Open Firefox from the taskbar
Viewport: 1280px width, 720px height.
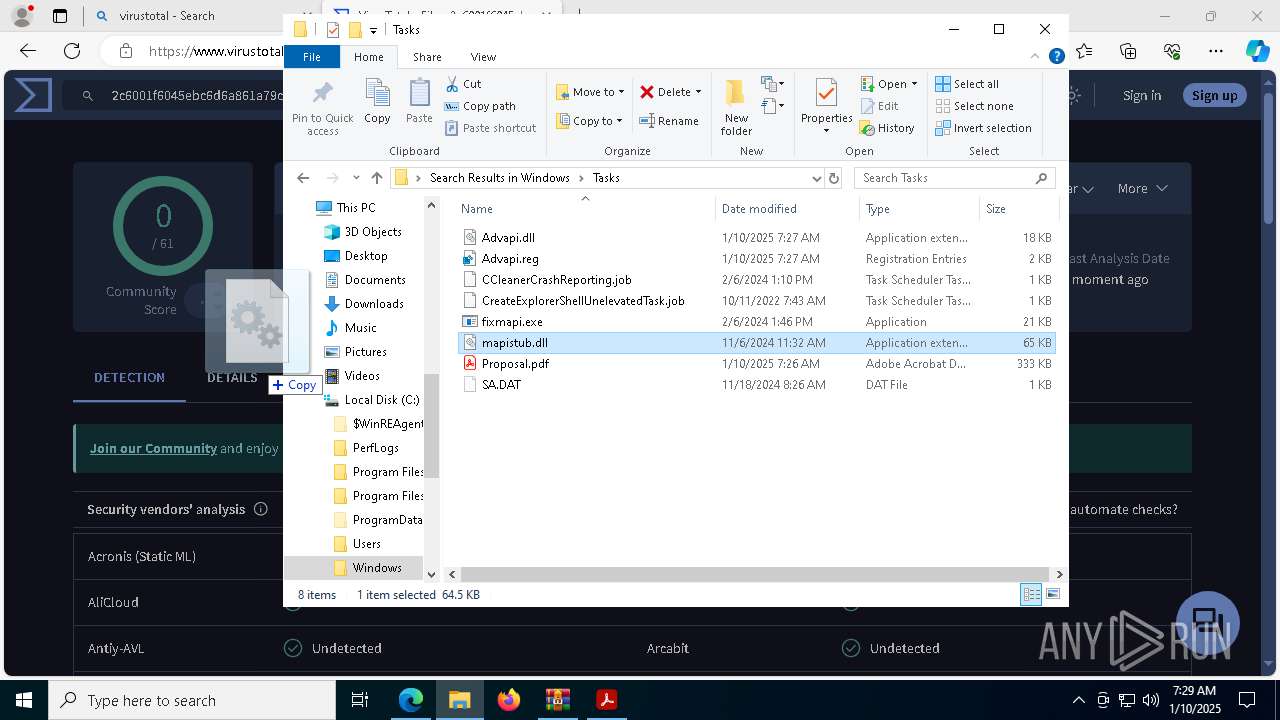click(x=509, y=700)
